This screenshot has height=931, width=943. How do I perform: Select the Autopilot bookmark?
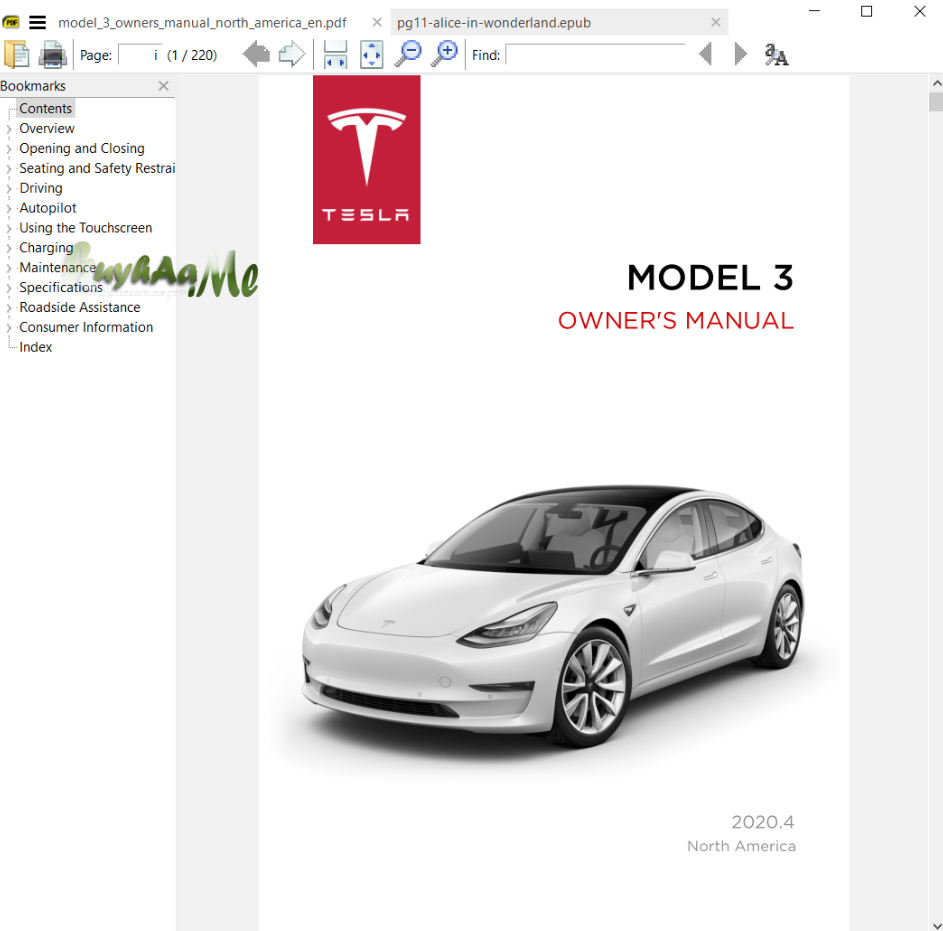(x=48, y=207)
